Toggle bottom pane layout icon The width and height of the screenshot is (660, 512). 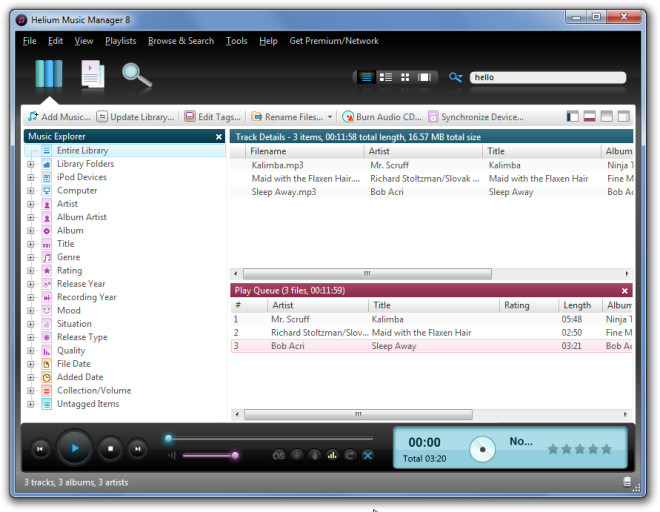coord(589,117)
